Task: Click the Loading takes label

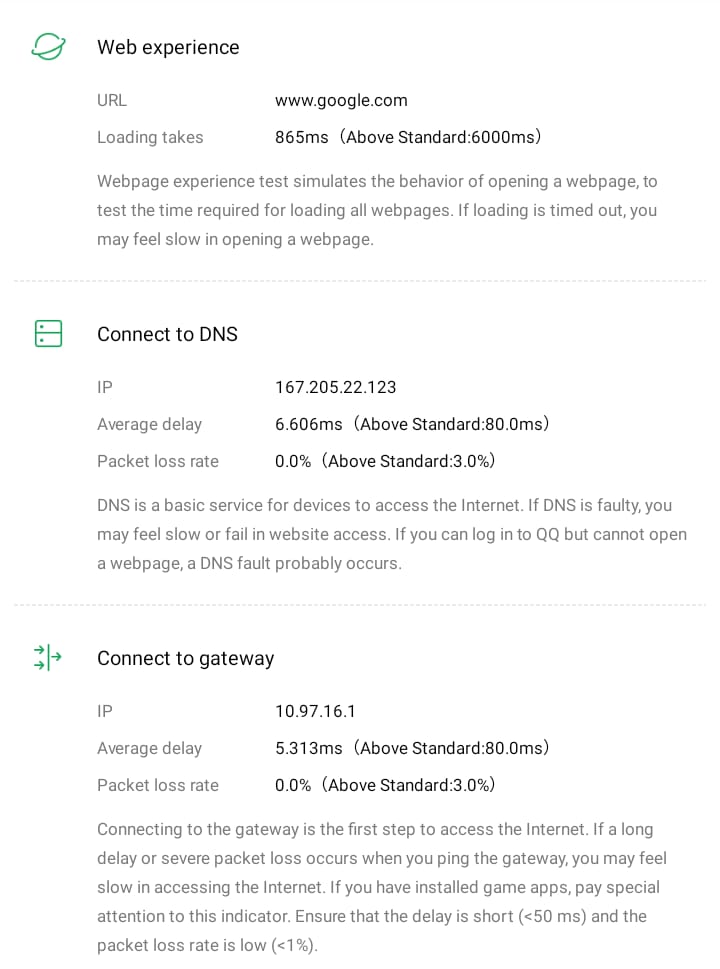Action: click(x=150, y=137)
